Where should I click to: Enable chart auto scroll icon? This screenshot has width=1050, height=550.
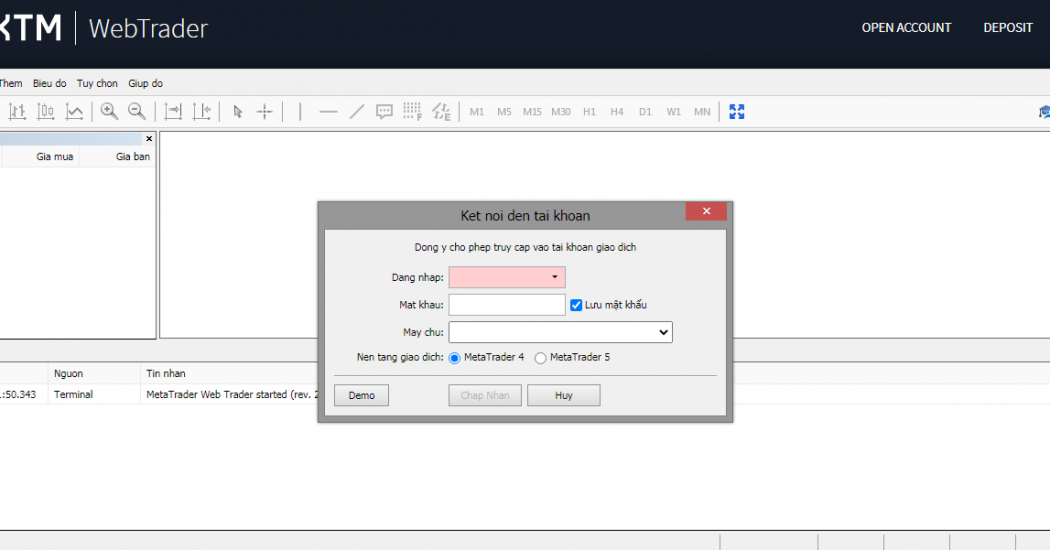(173, 112)
